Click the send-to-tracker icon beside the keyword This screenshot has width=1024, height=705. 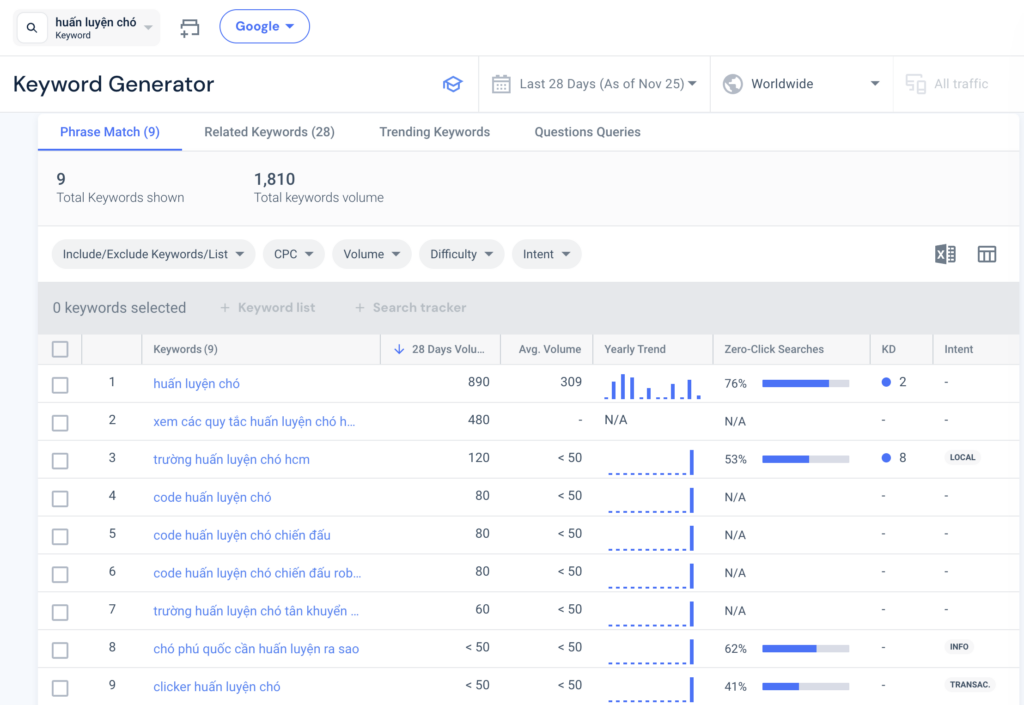pos(189,29)
